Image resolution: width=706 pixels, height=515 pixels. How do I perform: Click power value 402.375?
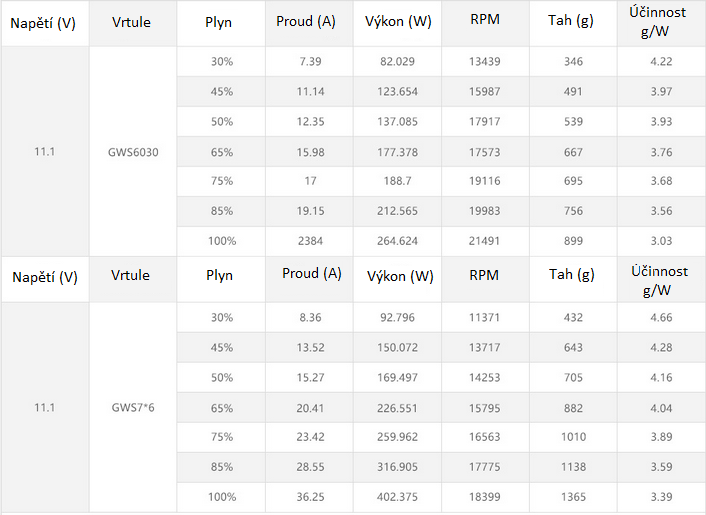(x=398, y=497)
